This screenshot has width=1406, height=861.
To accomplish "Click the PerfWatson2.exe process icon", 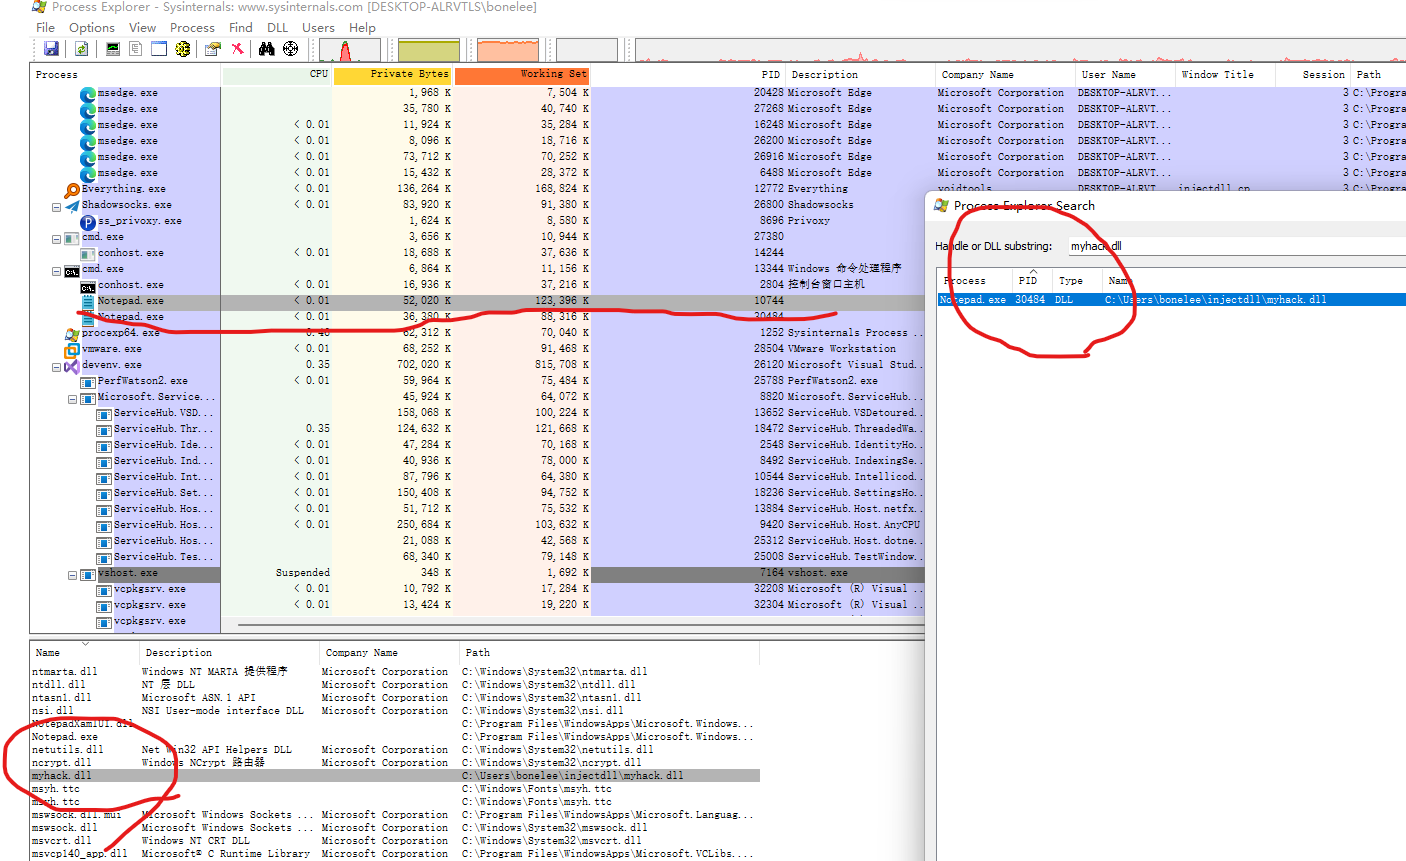I will tap(88, 381).
